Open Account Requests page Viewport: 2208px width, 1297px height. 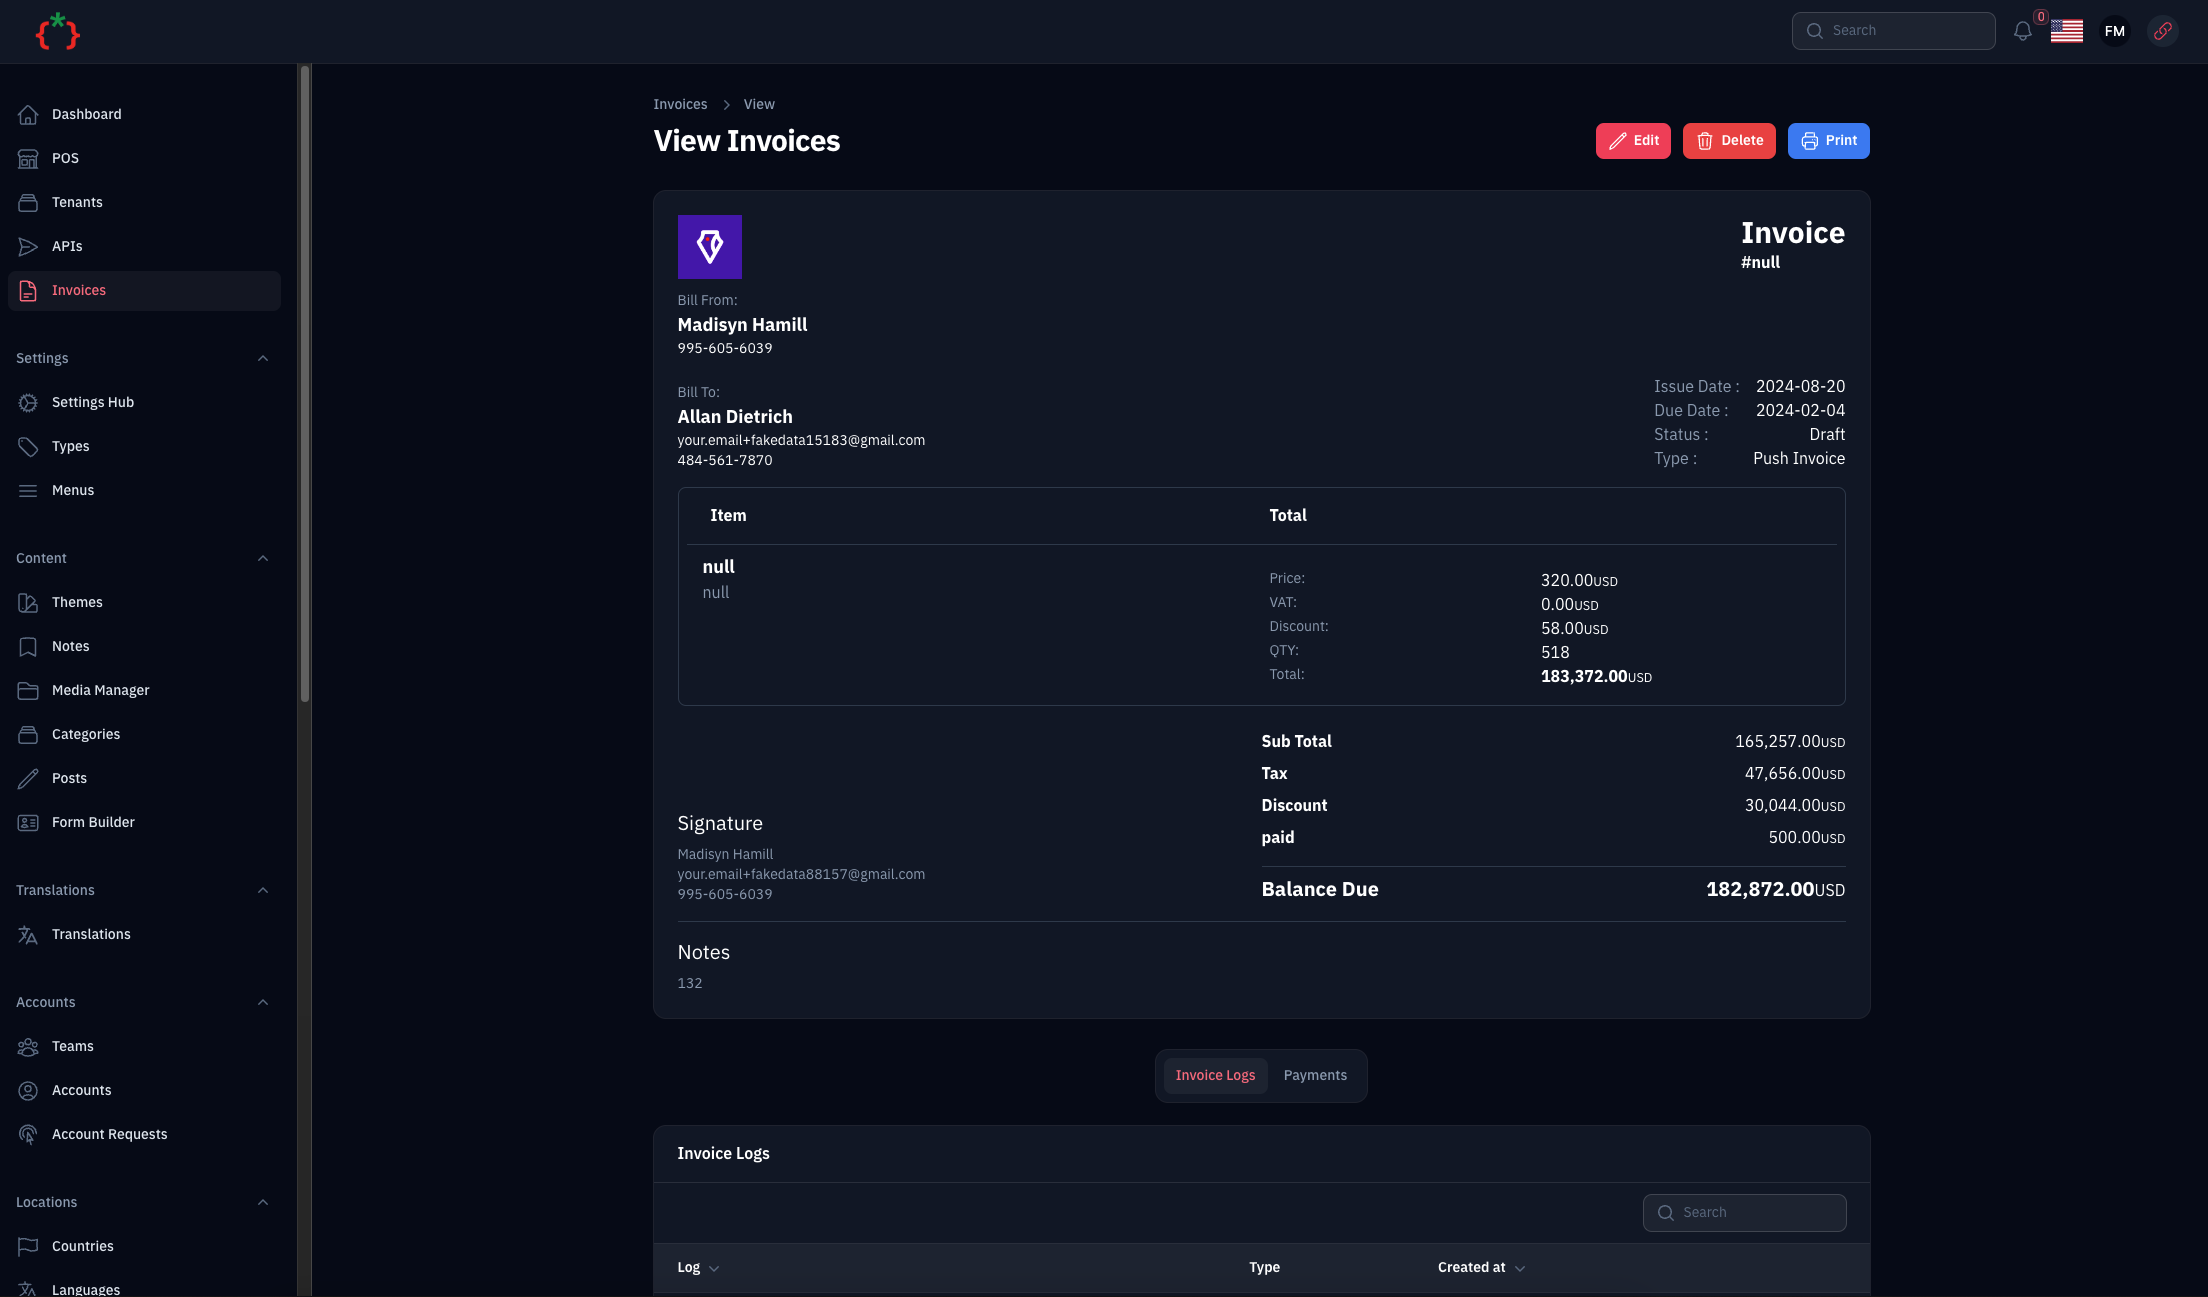click(x=109, y=1134)
